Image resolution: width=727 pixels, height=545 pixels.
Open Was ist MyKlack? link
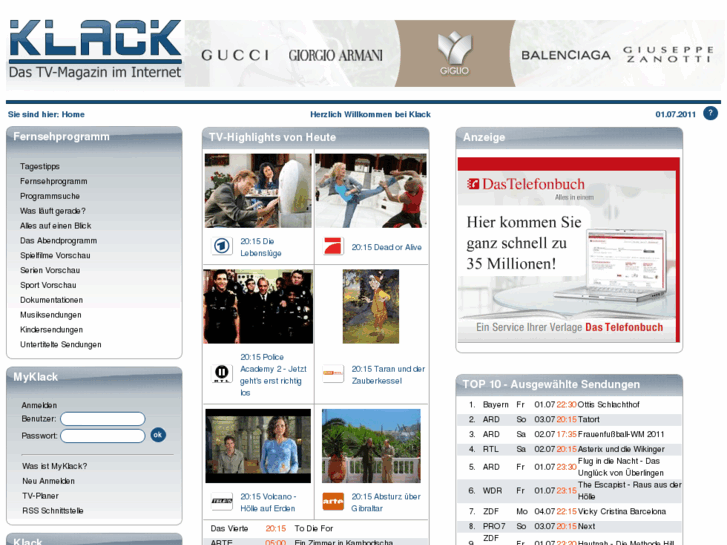[55, 466]
